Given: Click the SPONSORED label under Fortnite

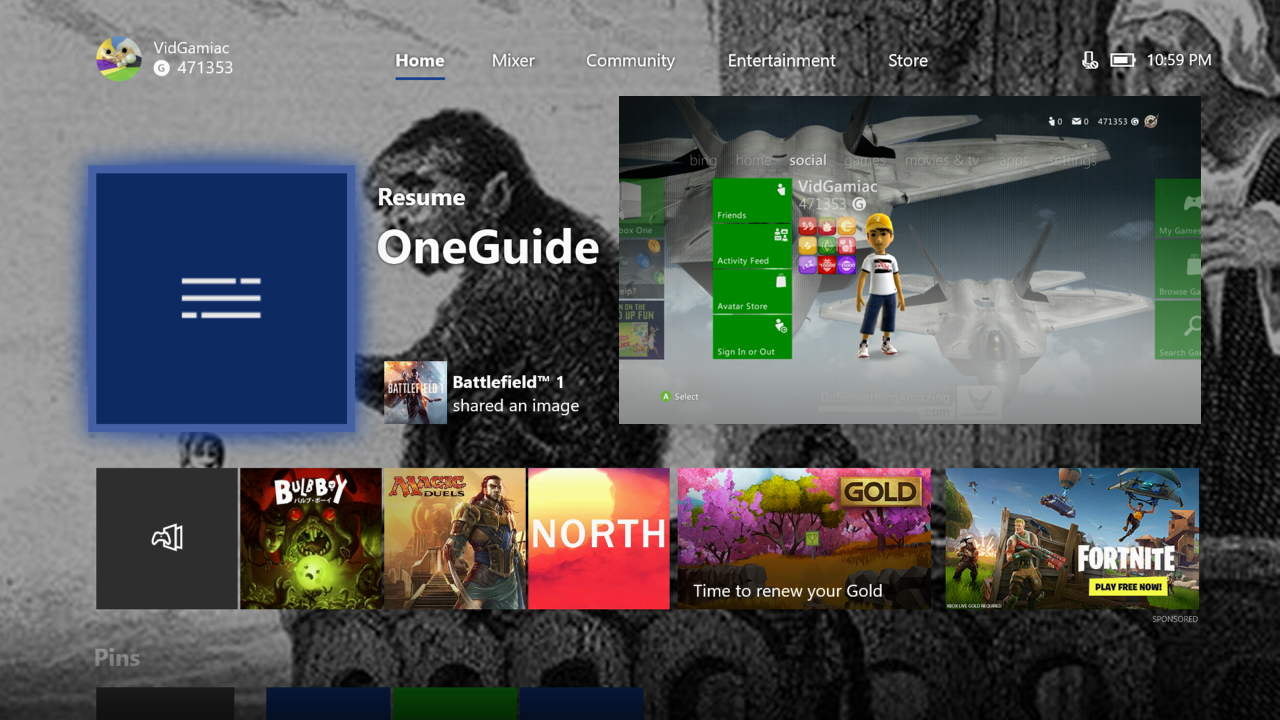Looking at the screenshot, I should click(x=1175, y=619).
